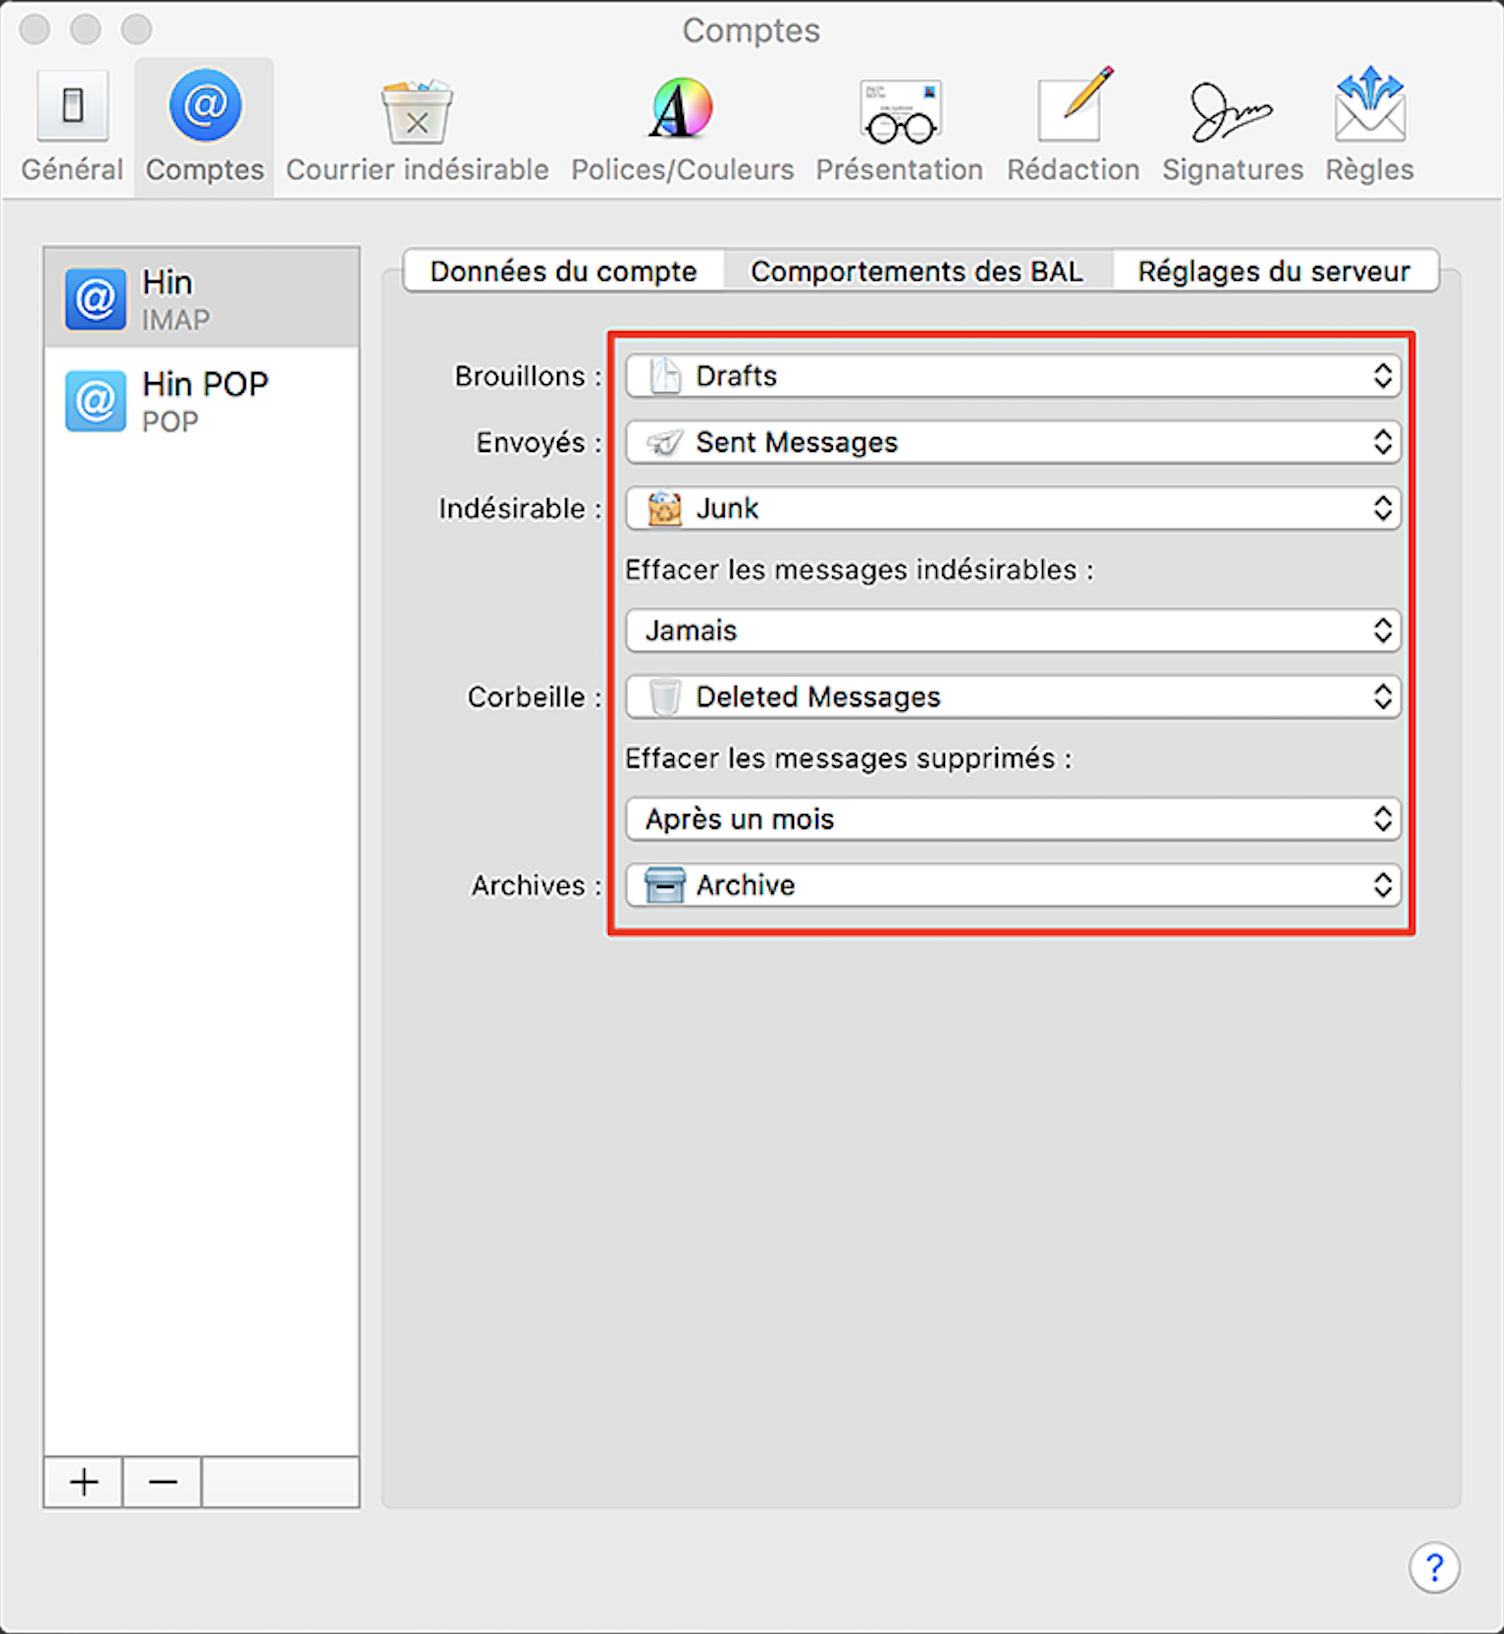Open the Indésirable Junk dropdown
This screenshot has height=1634, width=1504.
tap(1013, 508)
